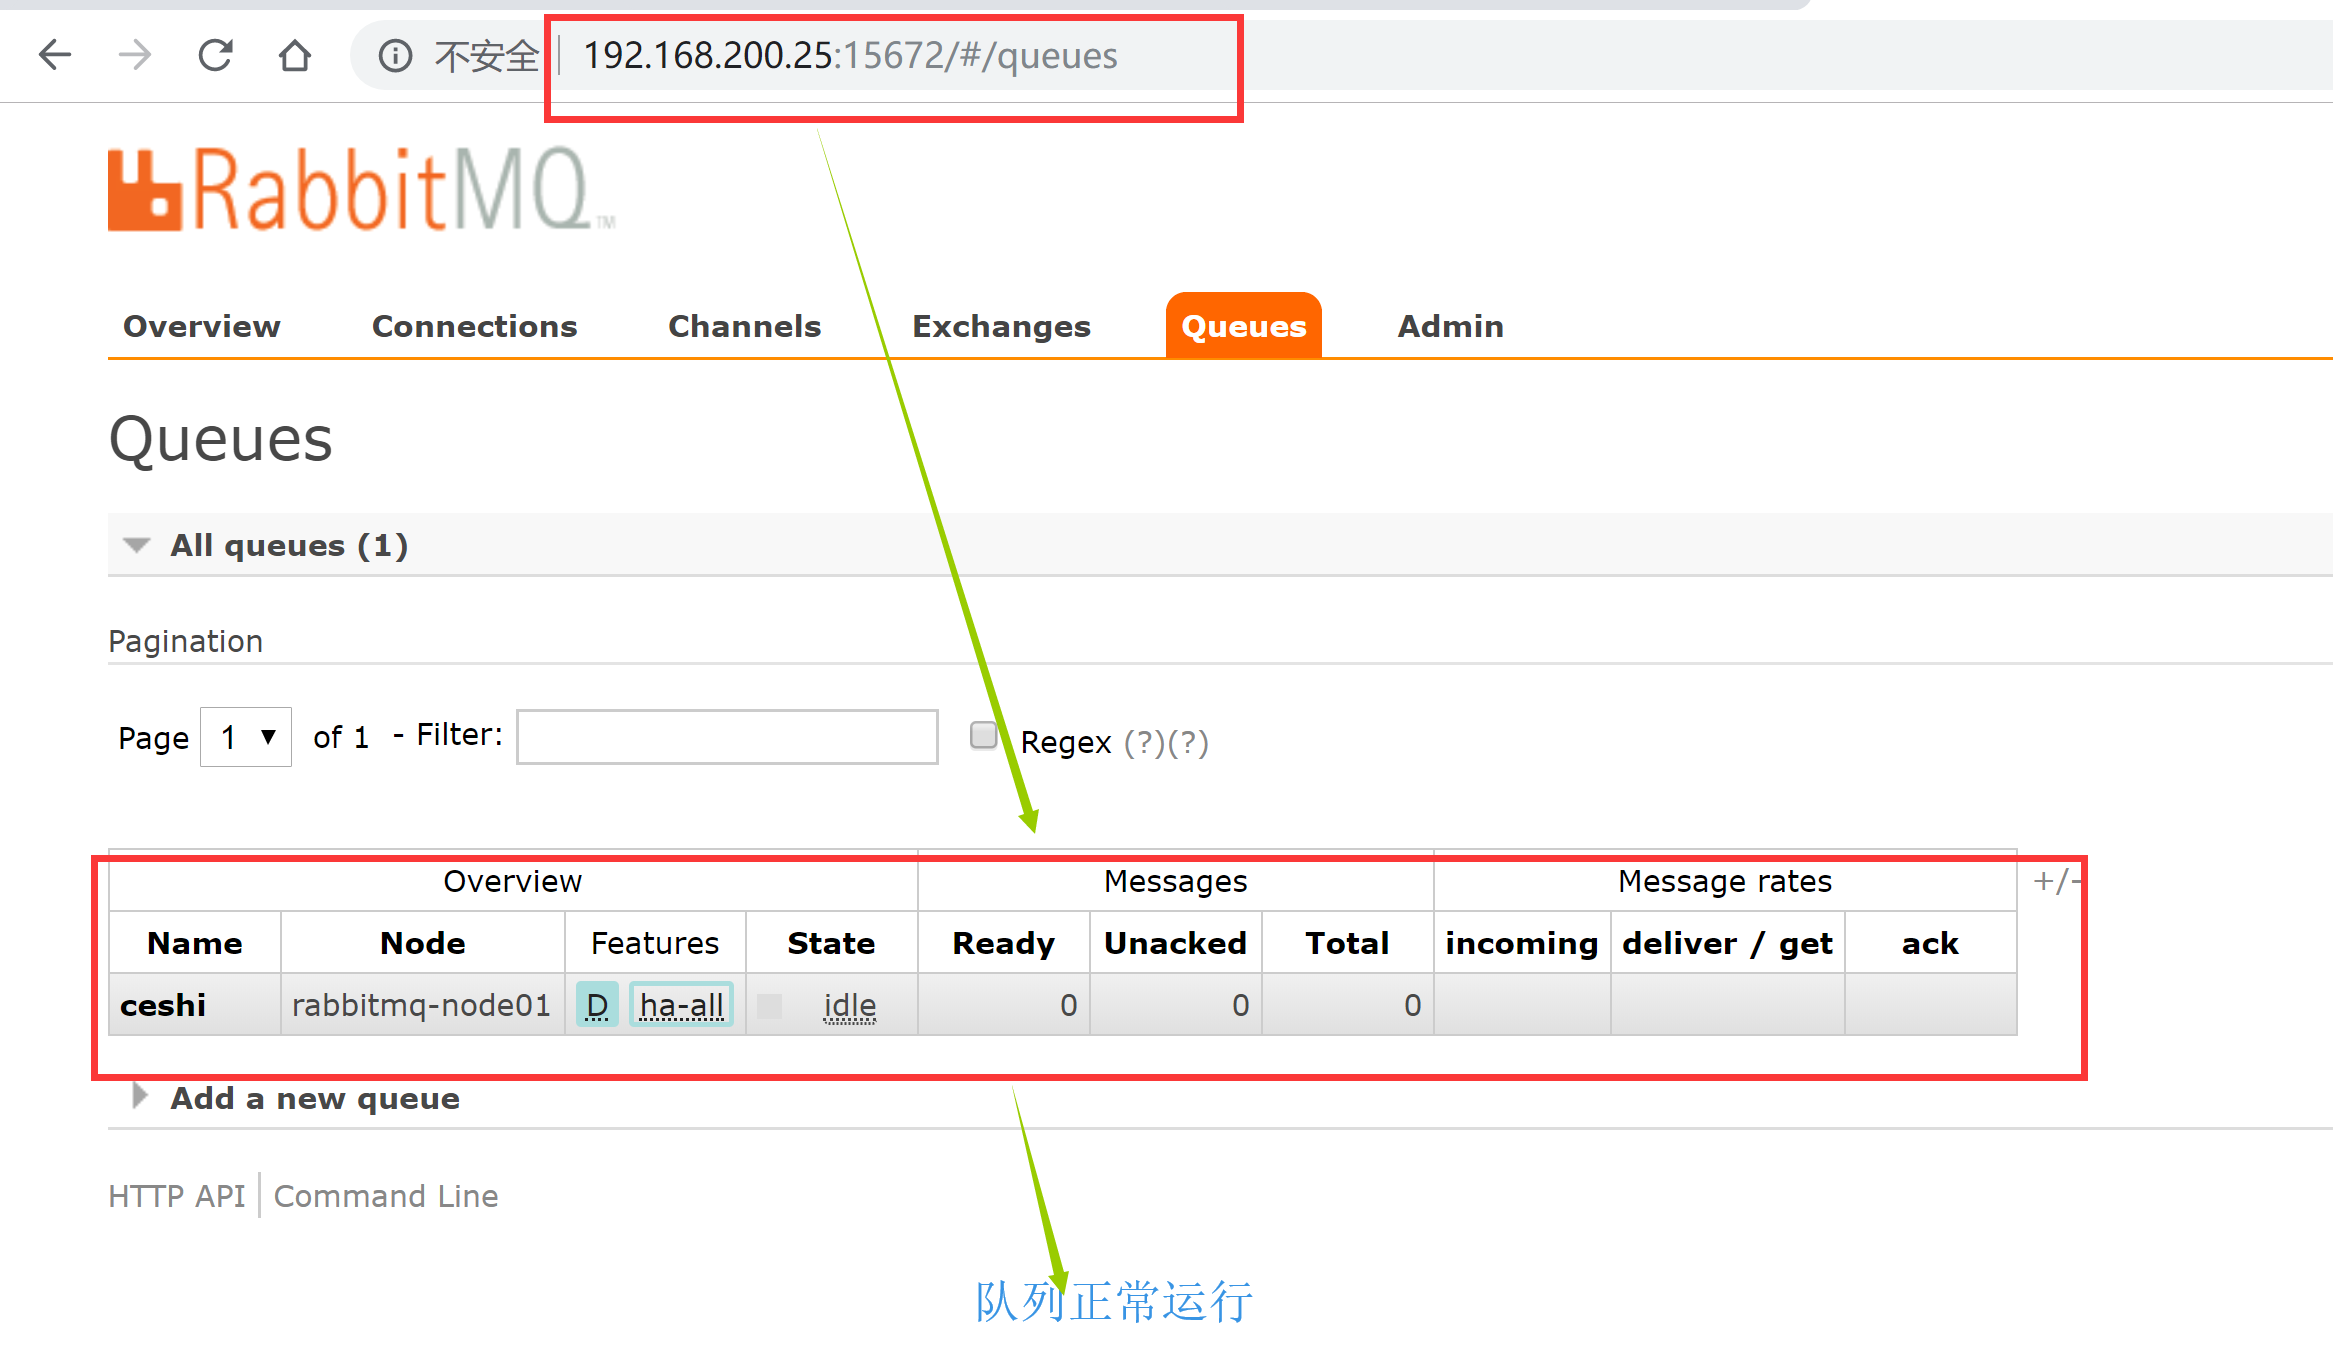Click the D durable feature badge

[597, 1005]
